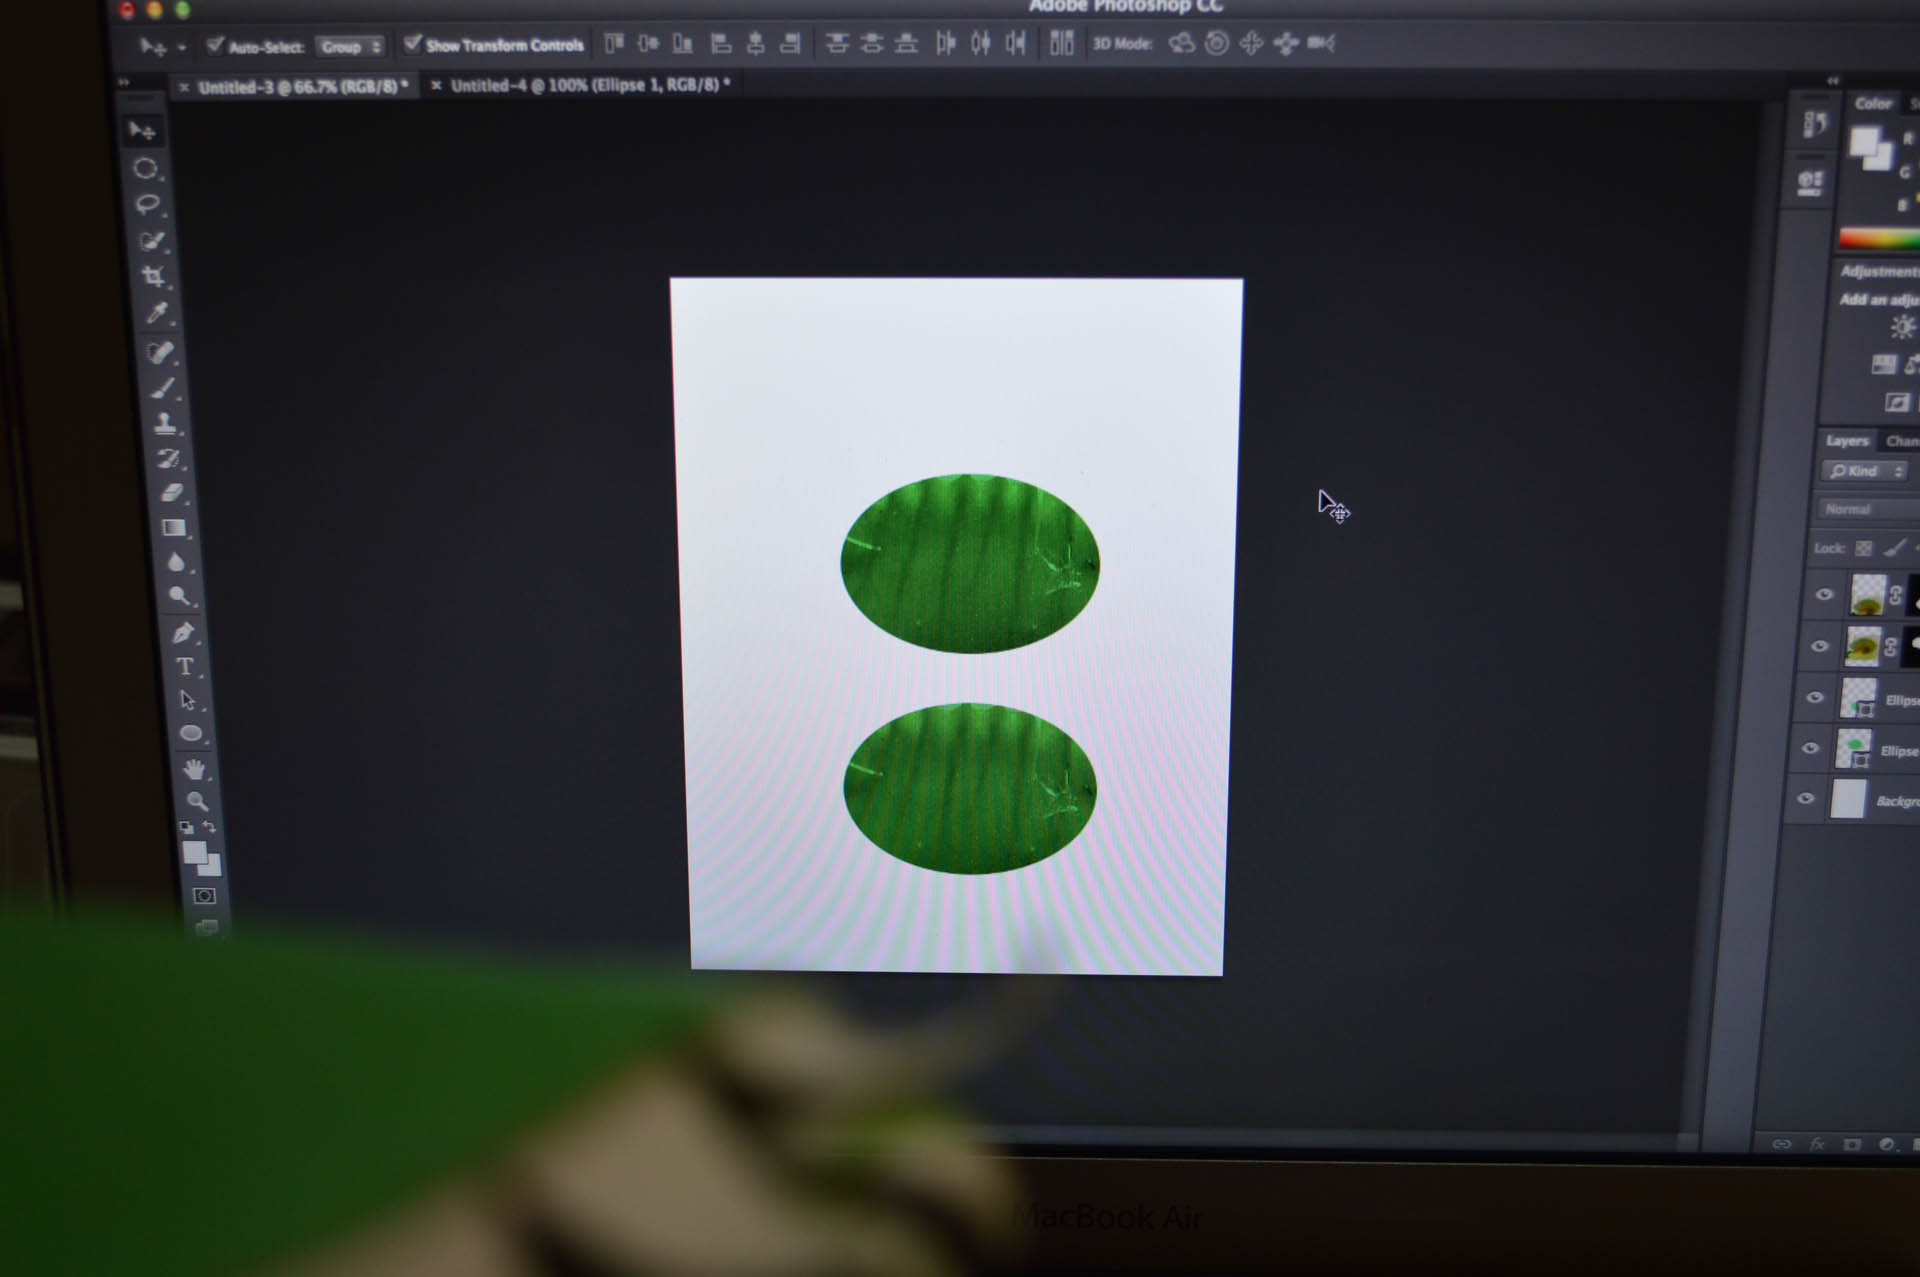
Task: Click foreground swatch in Color panel
Action: (x=1865, y=143)
